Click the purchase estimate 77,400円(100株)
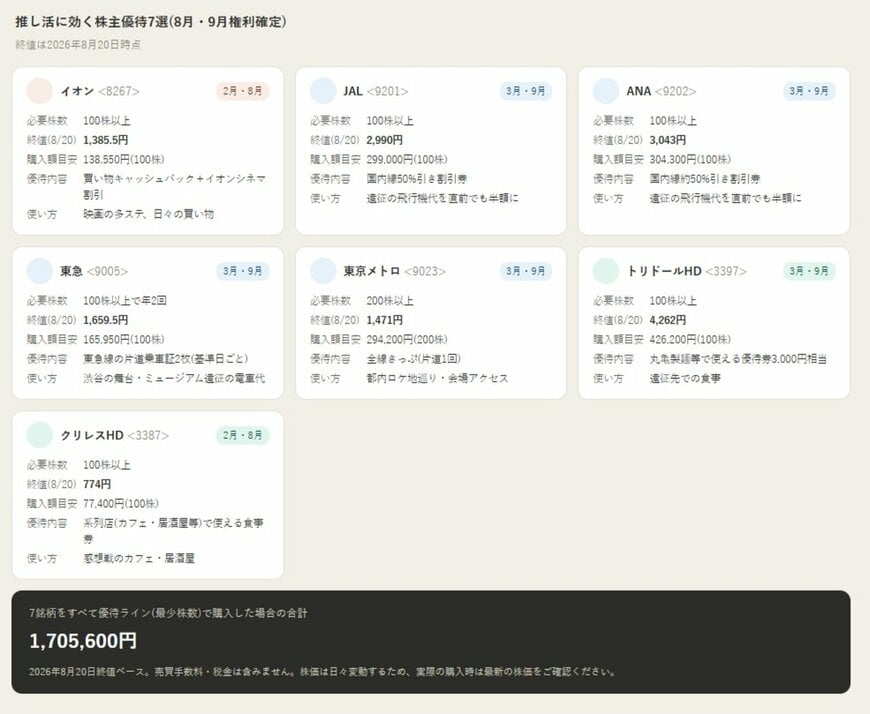The image size is (870, 714). (121, 504)
